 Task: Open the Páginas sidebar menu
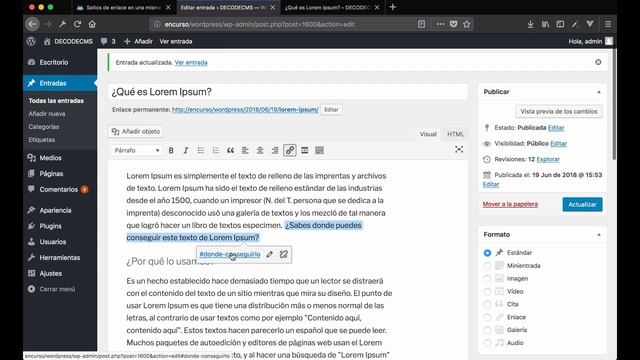[60, 173]
